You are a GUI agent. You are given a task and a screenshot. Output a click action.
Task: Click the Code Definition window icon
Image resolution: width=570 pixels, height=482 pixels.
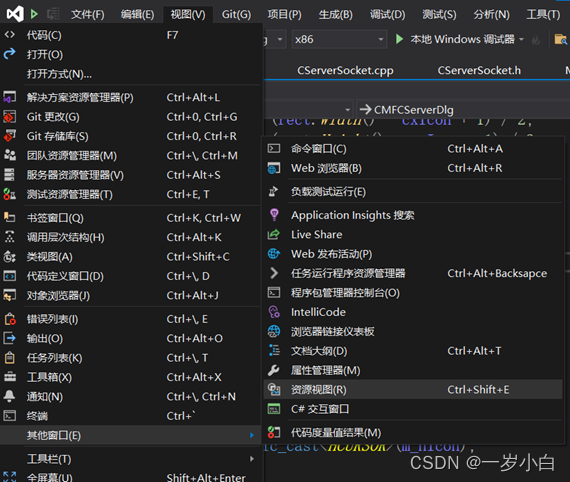[x=9, y=276]
